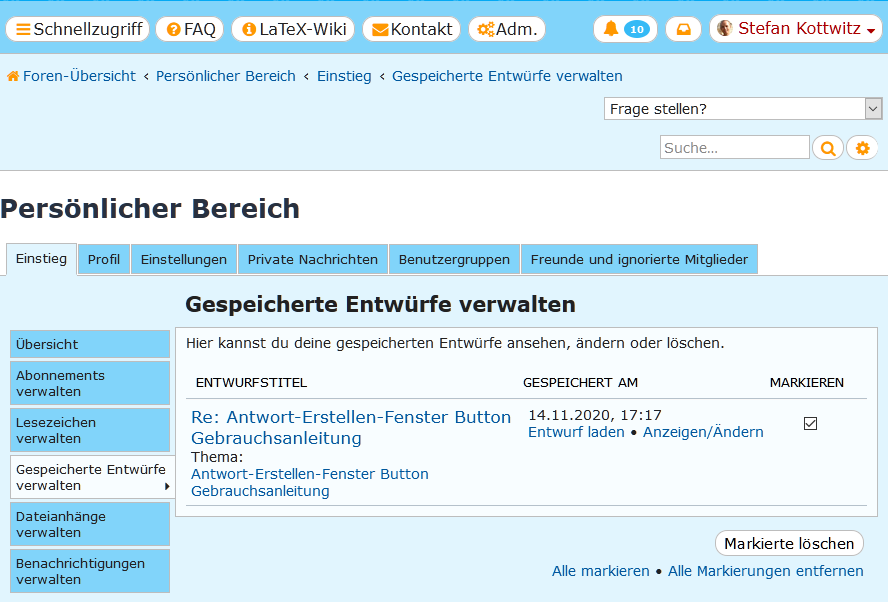Viewport: 888px width, 602px height.
Task: Click 'Alle Markierungen entfernen' link
Action: click(765, 571)
